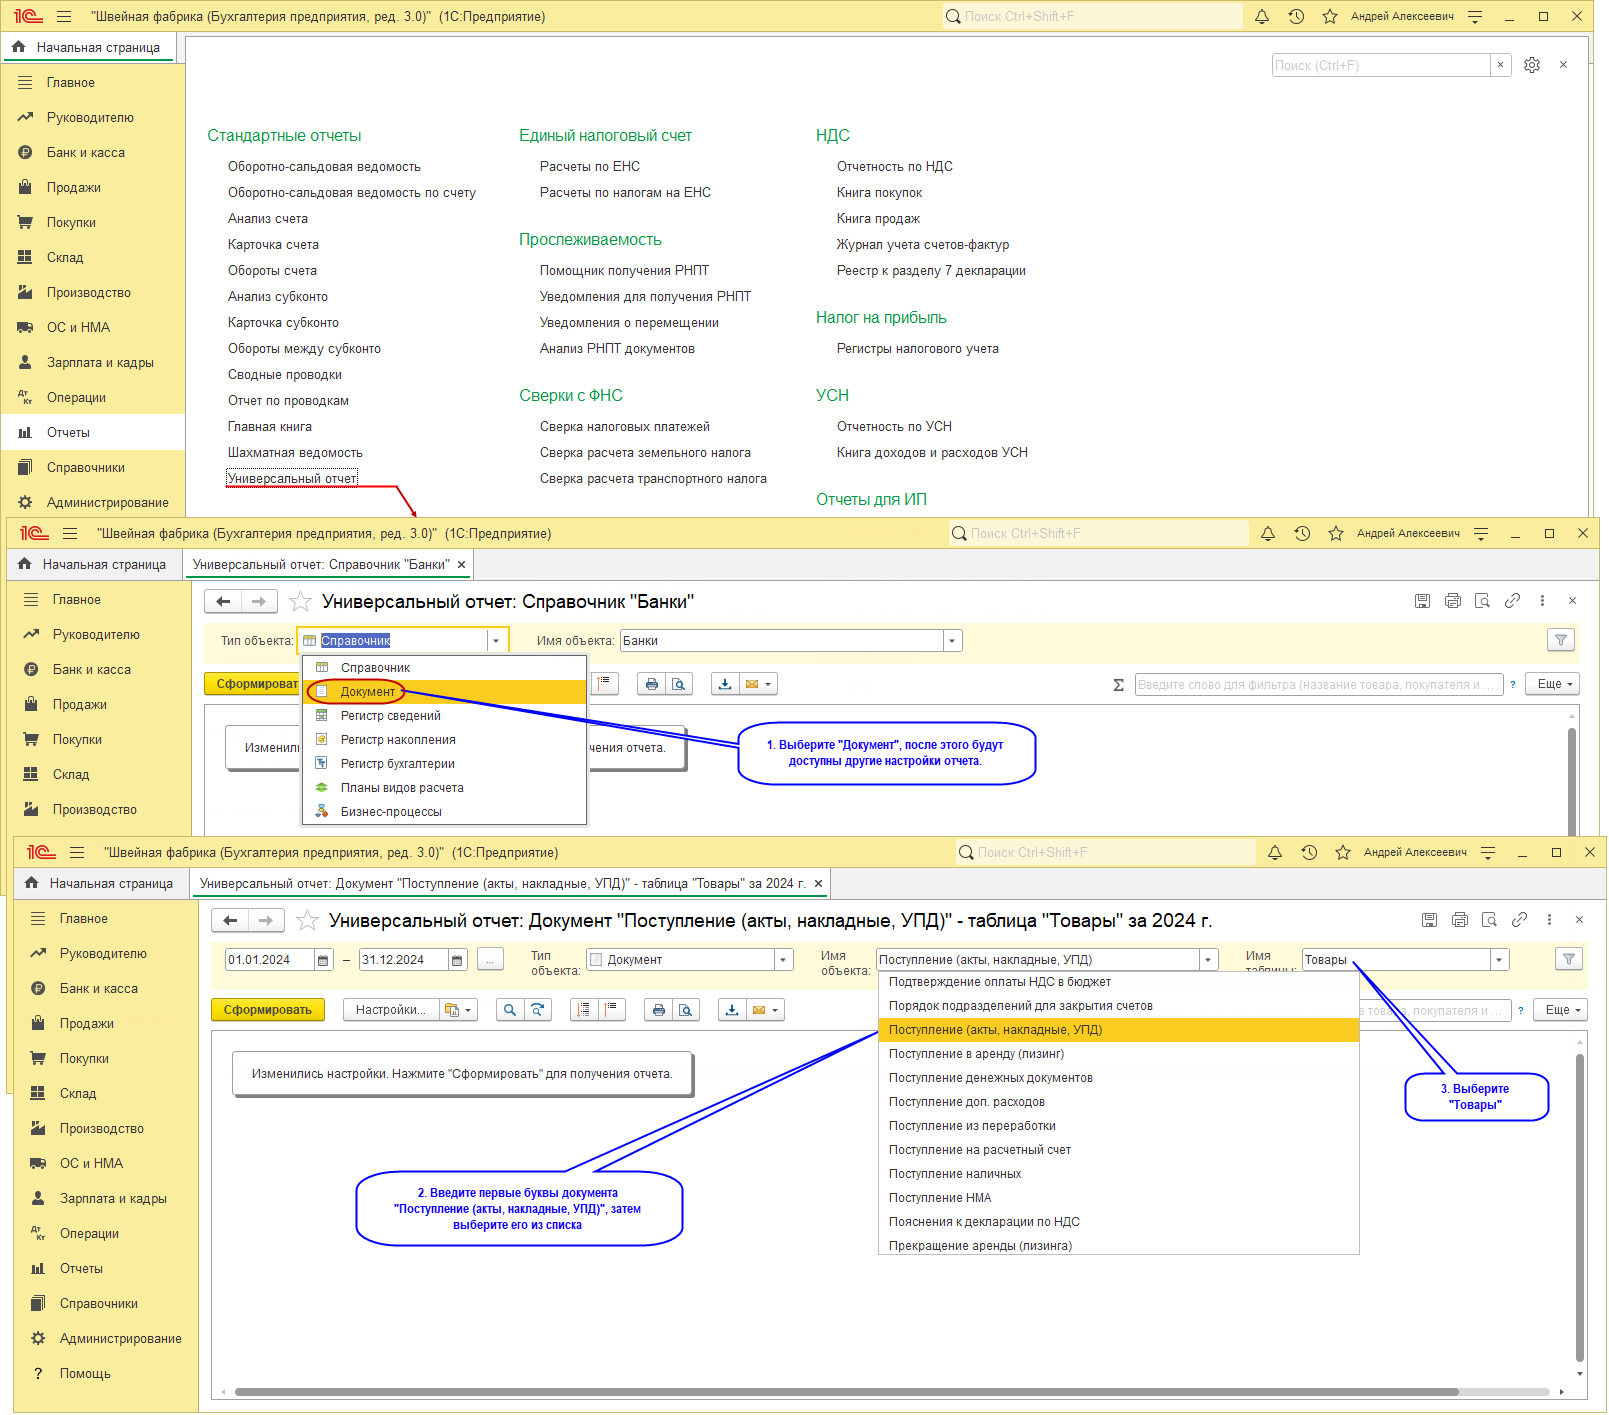Focus the Поиск (Ctrl+F) field in reports panel

[1381, 65]
